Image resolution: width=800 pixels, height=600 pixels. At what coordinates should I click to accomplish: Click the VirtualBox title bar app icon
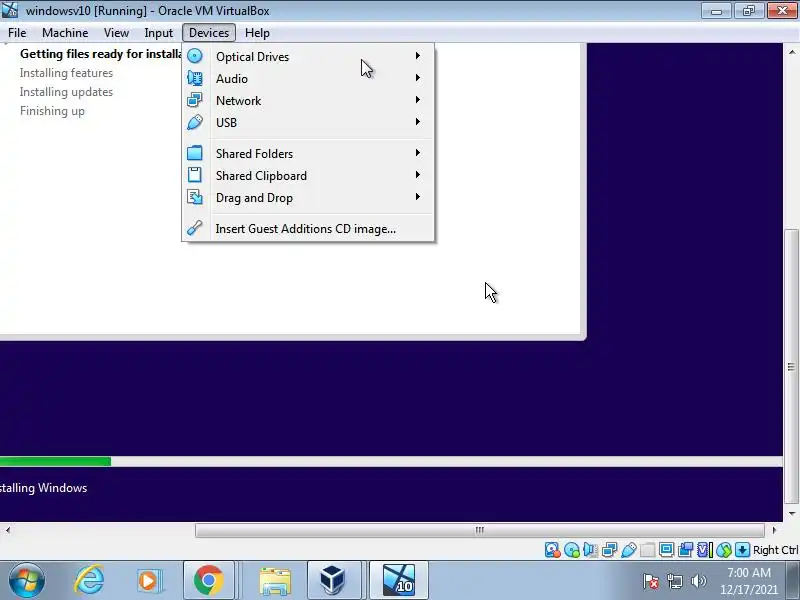tap(10, 10)
